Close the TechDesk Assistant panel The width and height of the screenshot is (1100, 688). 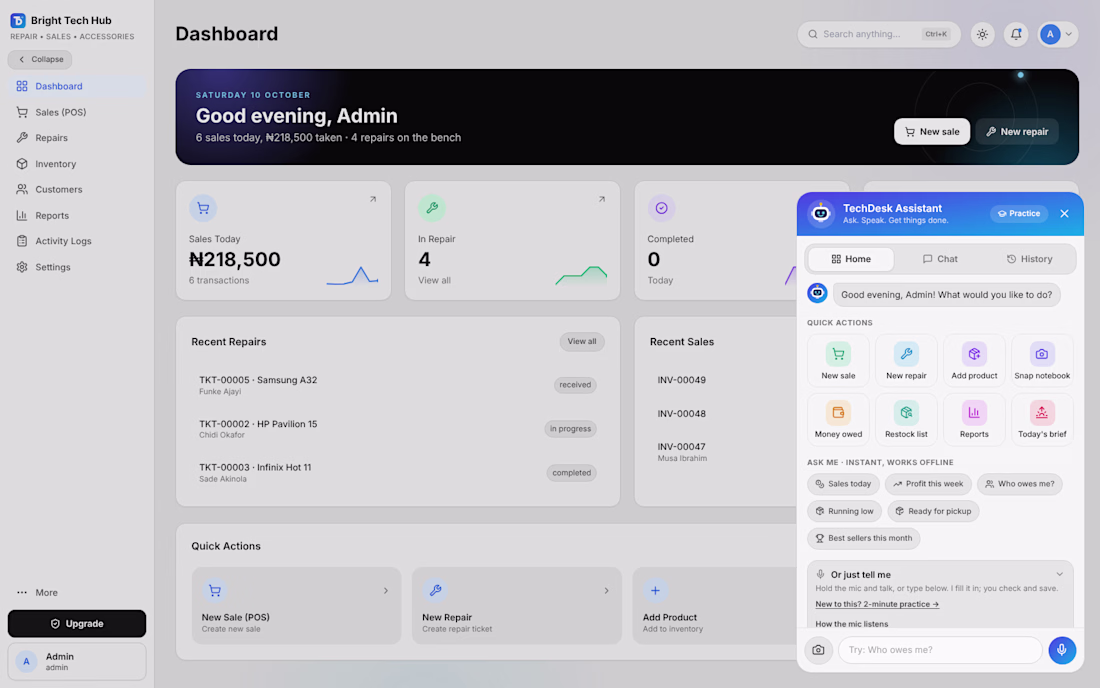click(1064, 213)
